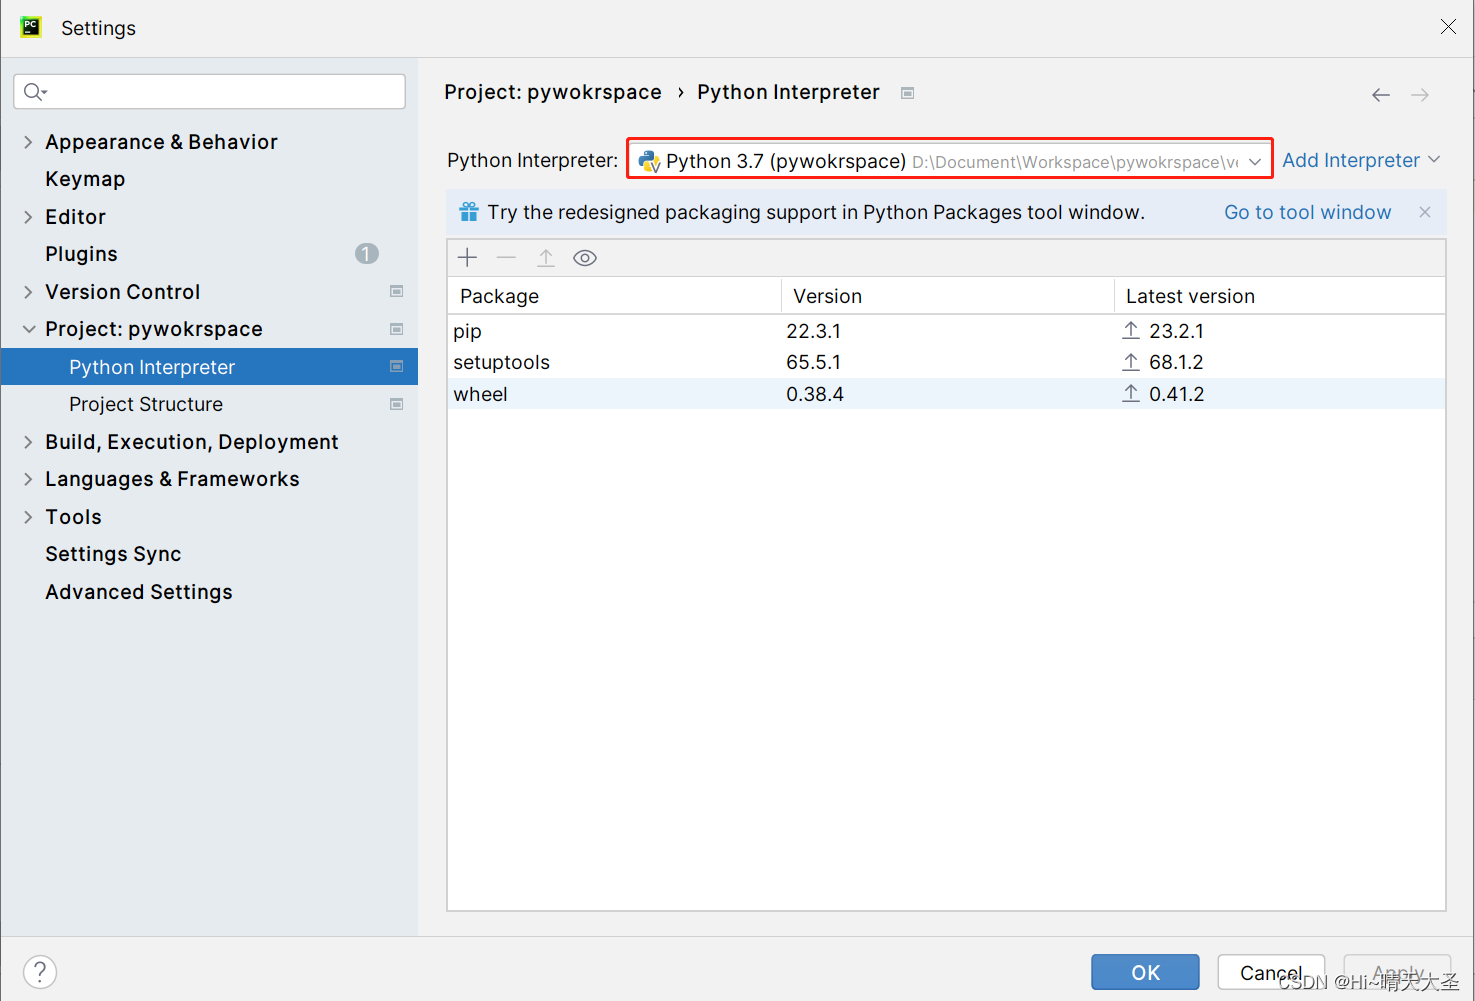Viewport: 1475px width, 1001px height.
Task: Click the Cancel button
Action: coord(1271,972)
